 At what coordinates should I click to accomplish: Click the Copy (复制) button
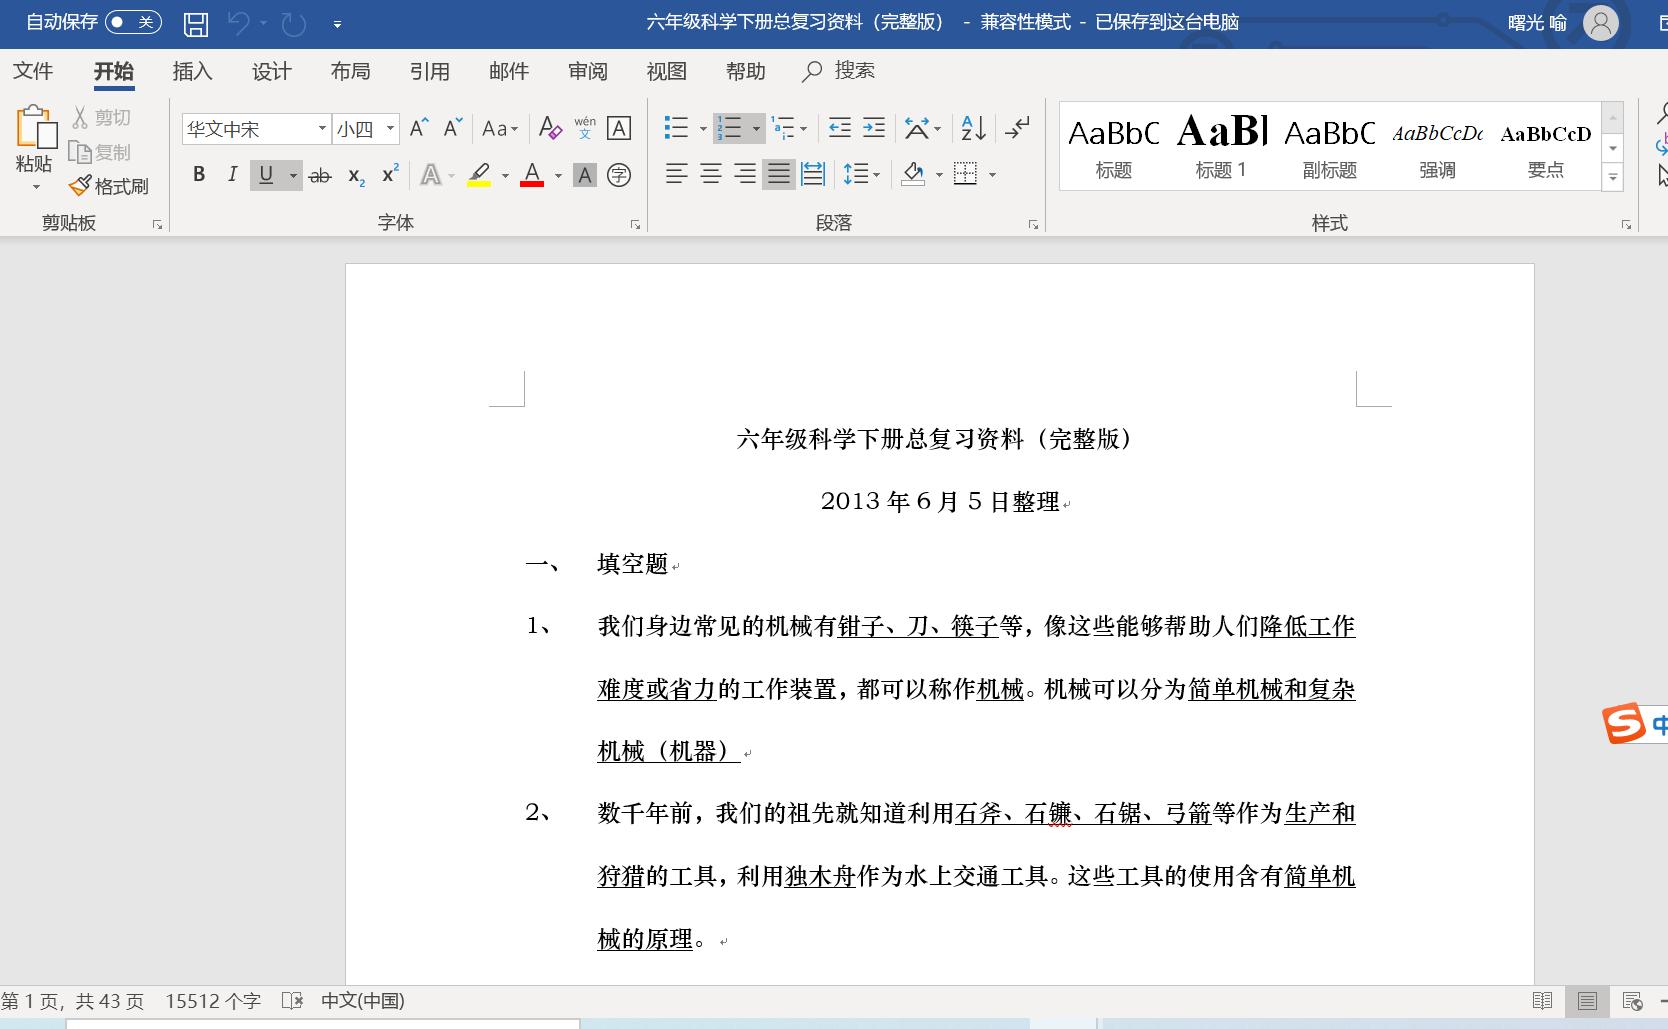(100, 153)
